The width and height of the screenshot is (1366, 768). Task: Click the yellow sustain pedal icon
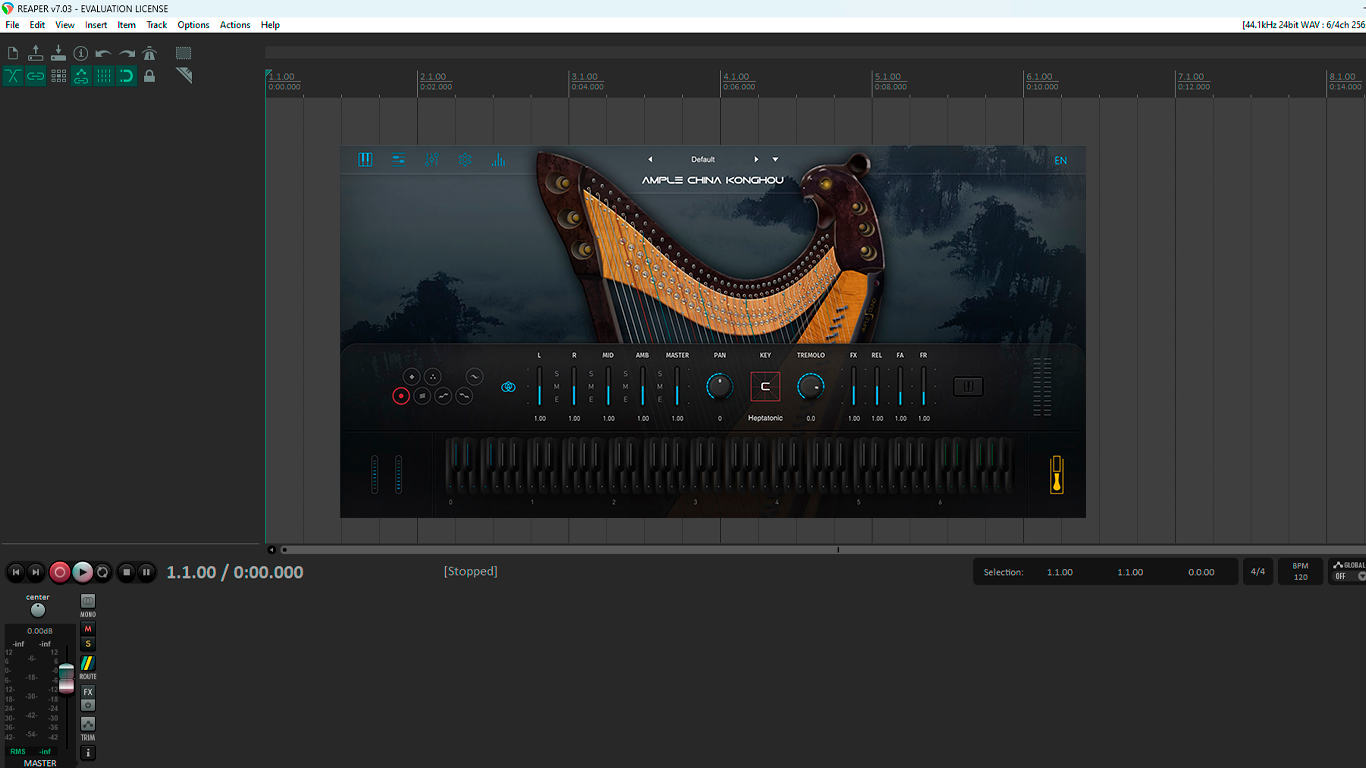[x=1056, y=475]
